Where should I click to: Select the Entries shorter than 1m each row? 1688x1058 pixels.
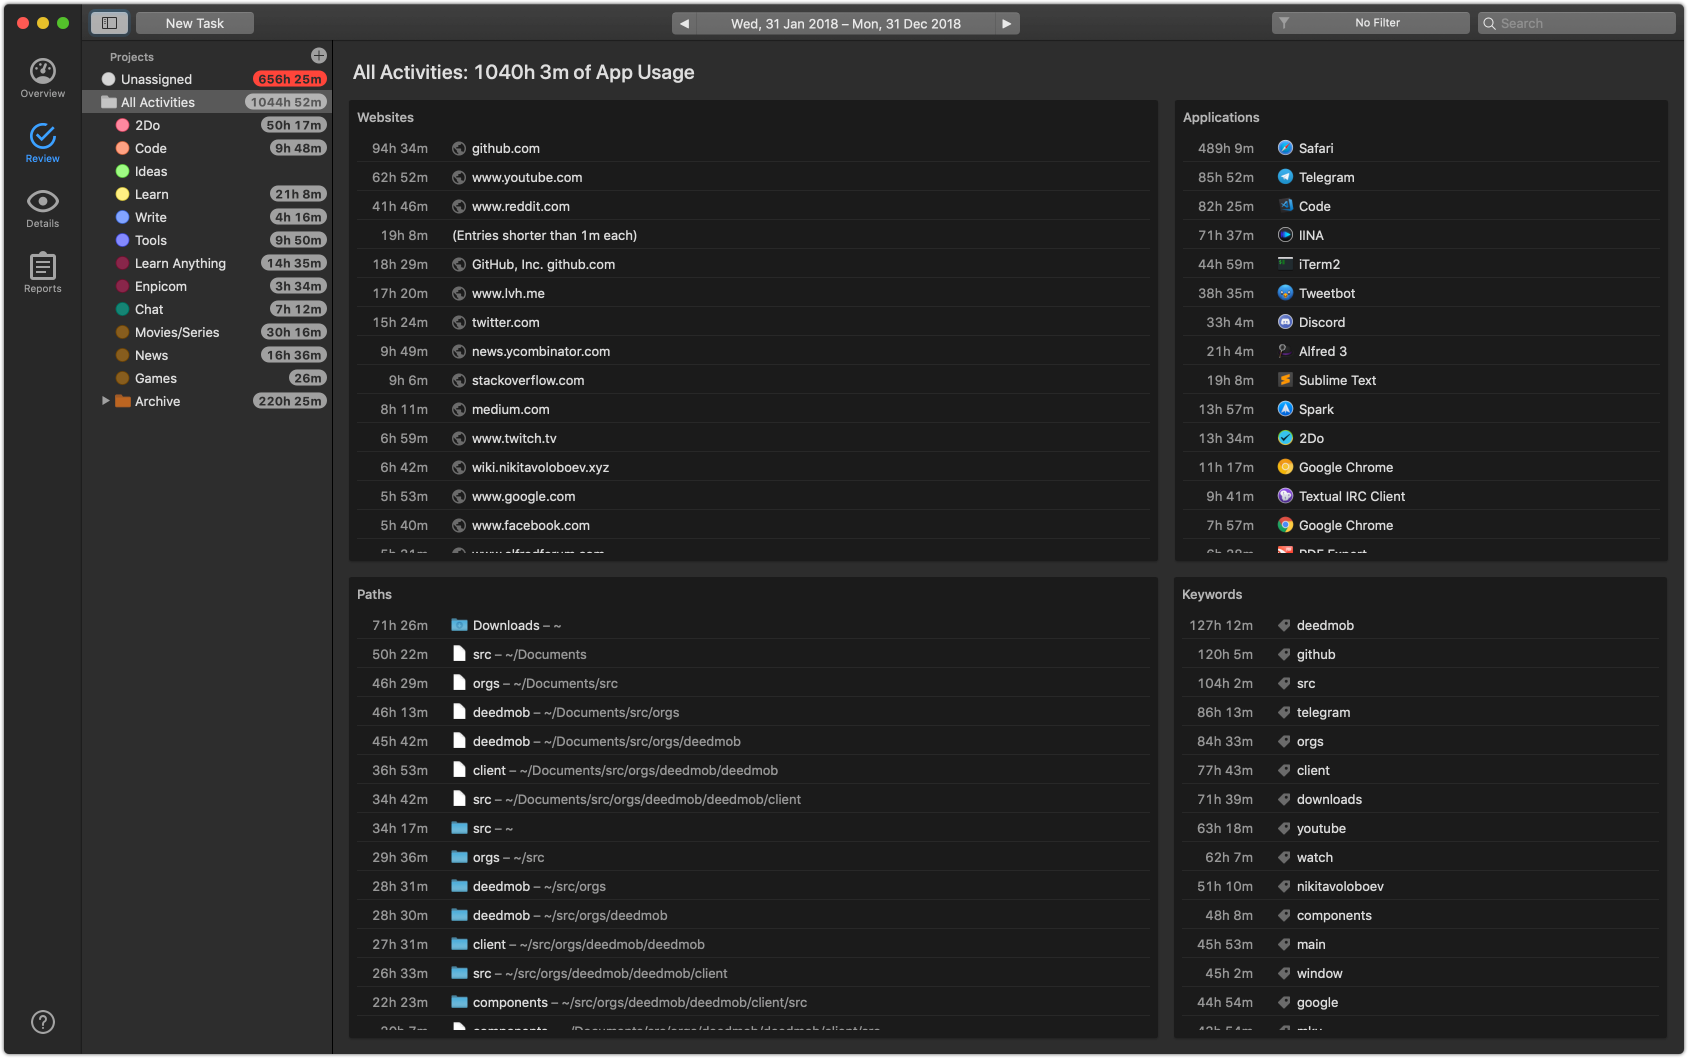click(753, 235)
